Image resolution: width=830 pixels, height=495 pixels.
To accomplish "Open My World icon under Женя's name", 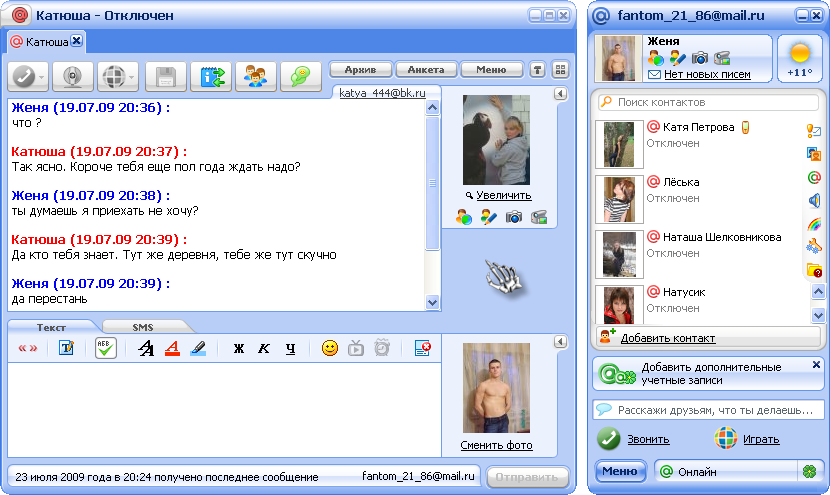I will pos(655,58).
